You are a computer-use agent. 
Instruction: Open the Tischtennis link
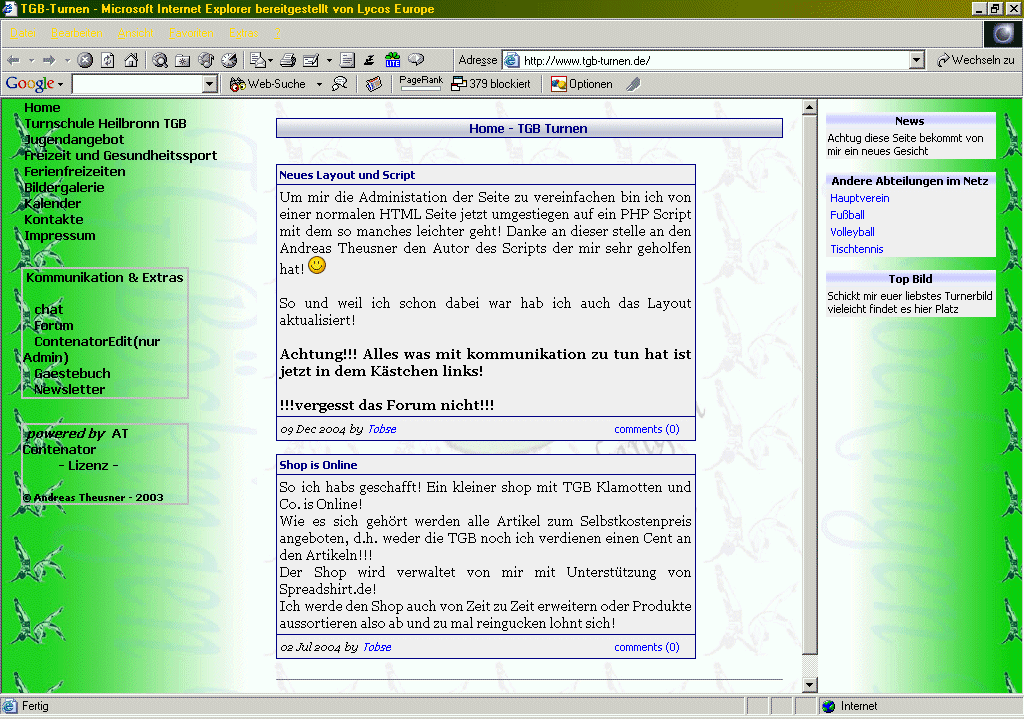pos(856,249)
